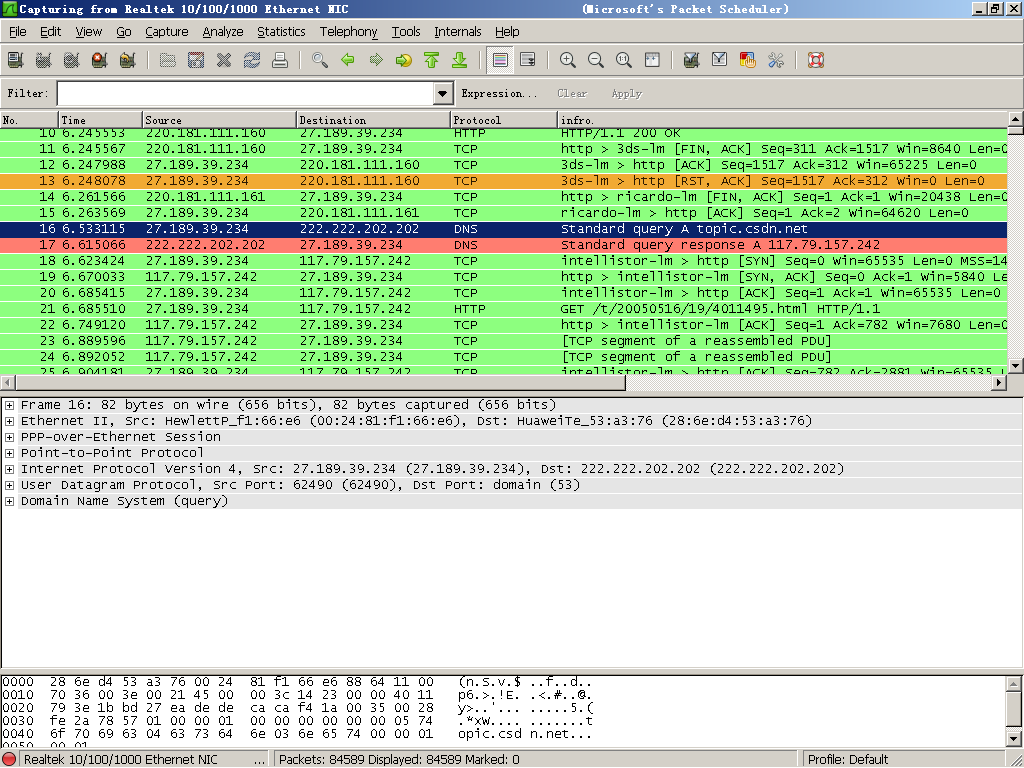Expand Domain Name System (query) node
The height and width of the screenshot is (768, 1024).
(10, 501)
